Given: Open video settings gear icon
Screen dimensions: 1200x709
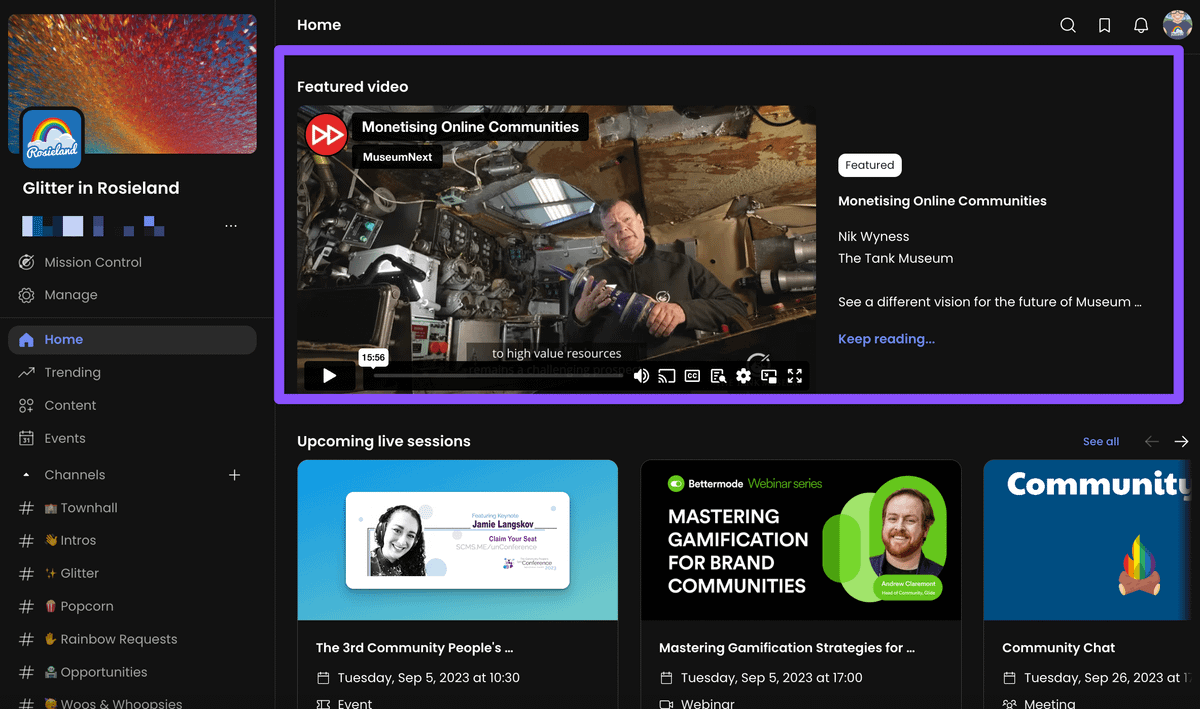Looking at the screenshot, I should (743, 376).
